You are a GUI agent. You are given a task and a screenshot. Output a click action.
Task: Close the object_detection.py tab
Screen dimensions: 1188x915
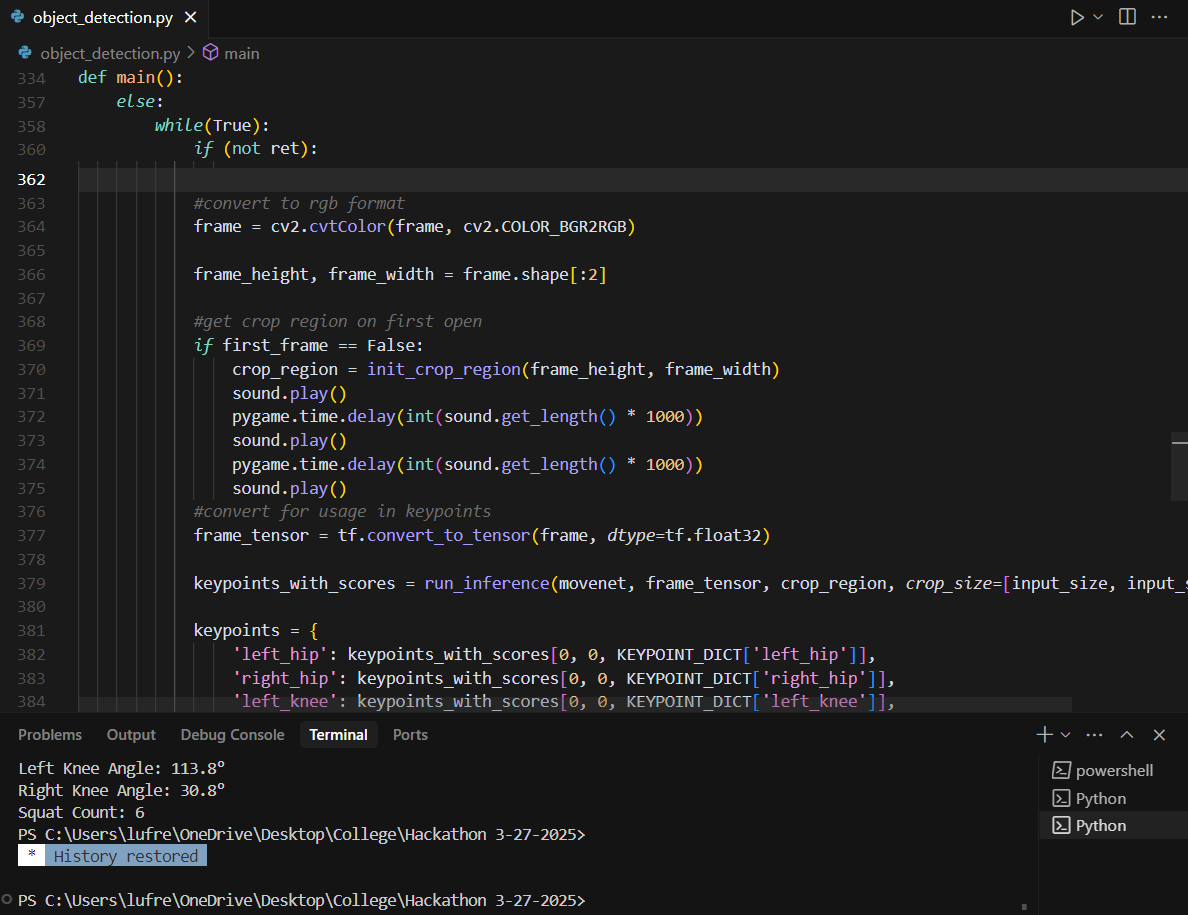pos(191,17)
